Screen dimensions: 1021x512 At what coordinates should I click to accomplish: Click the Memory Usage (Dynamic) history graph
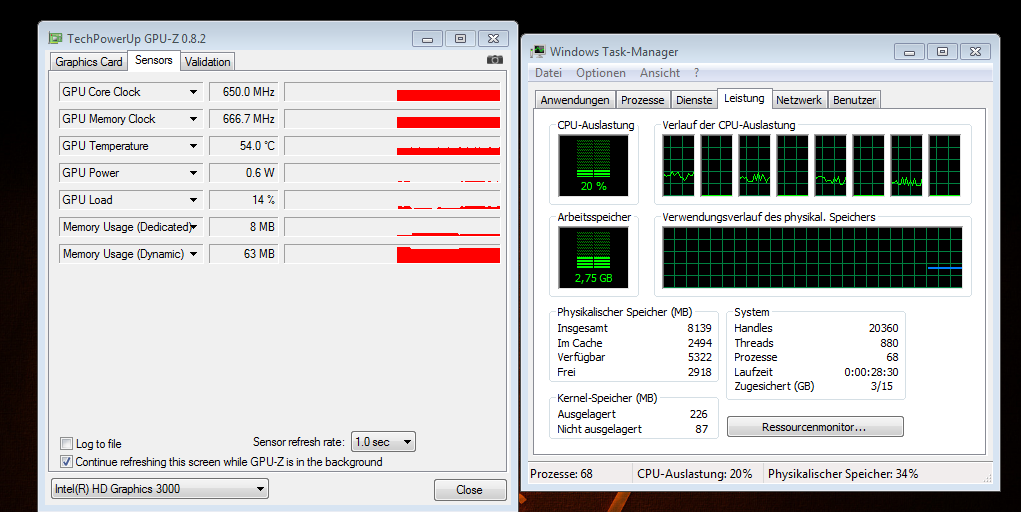pos(393,254)
